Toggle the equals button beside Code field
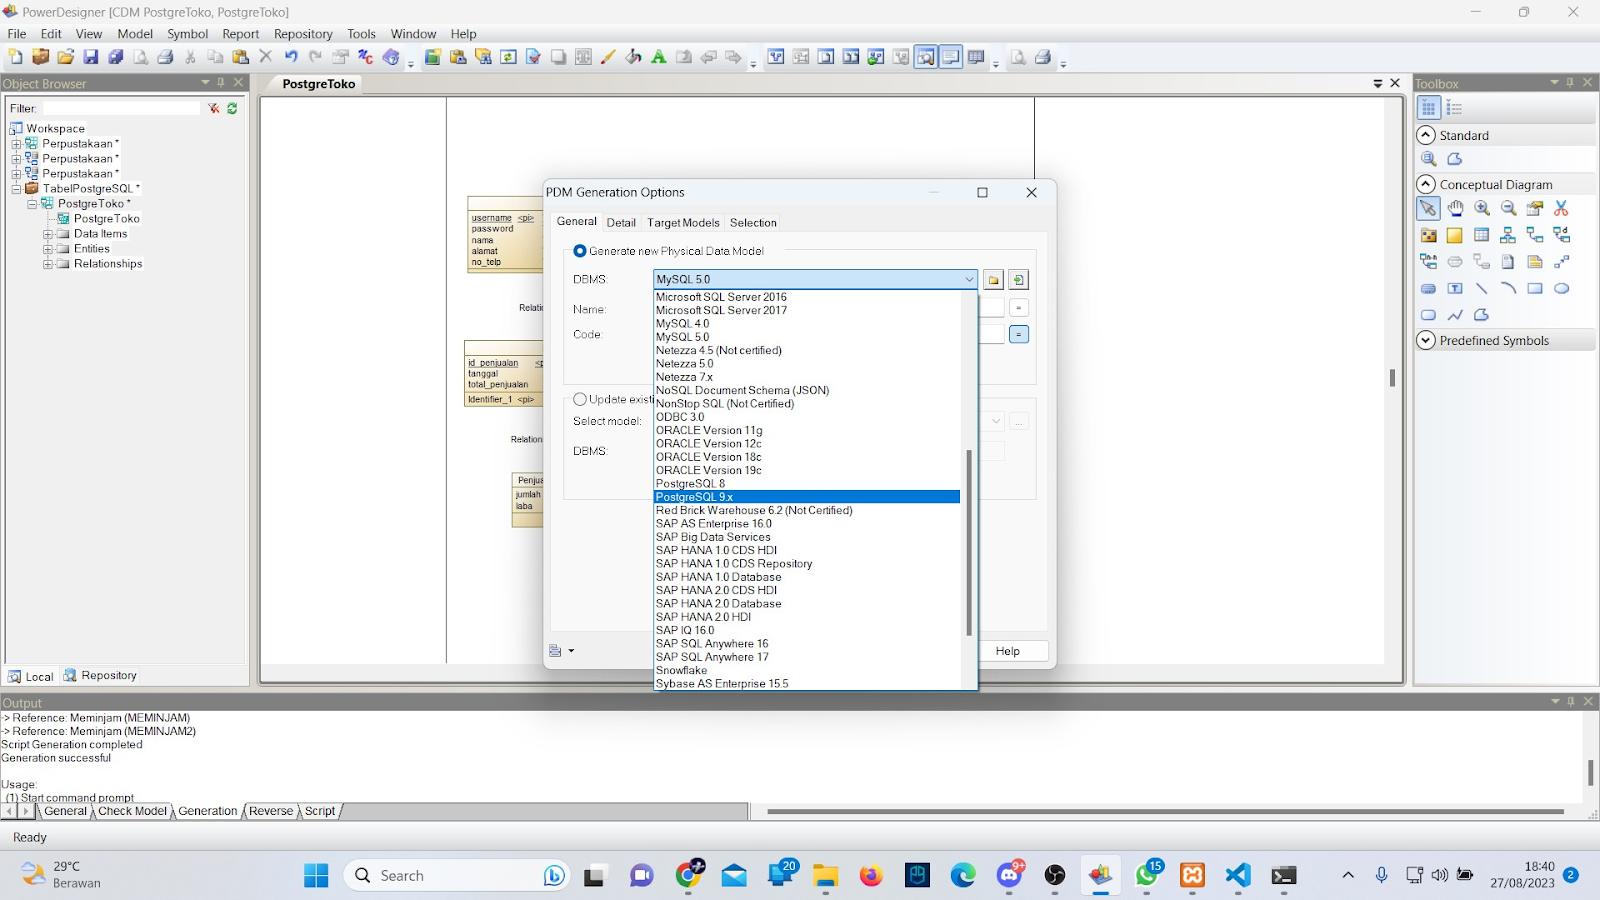The height and width of the screenshot is (900, 1600). 1019,334
